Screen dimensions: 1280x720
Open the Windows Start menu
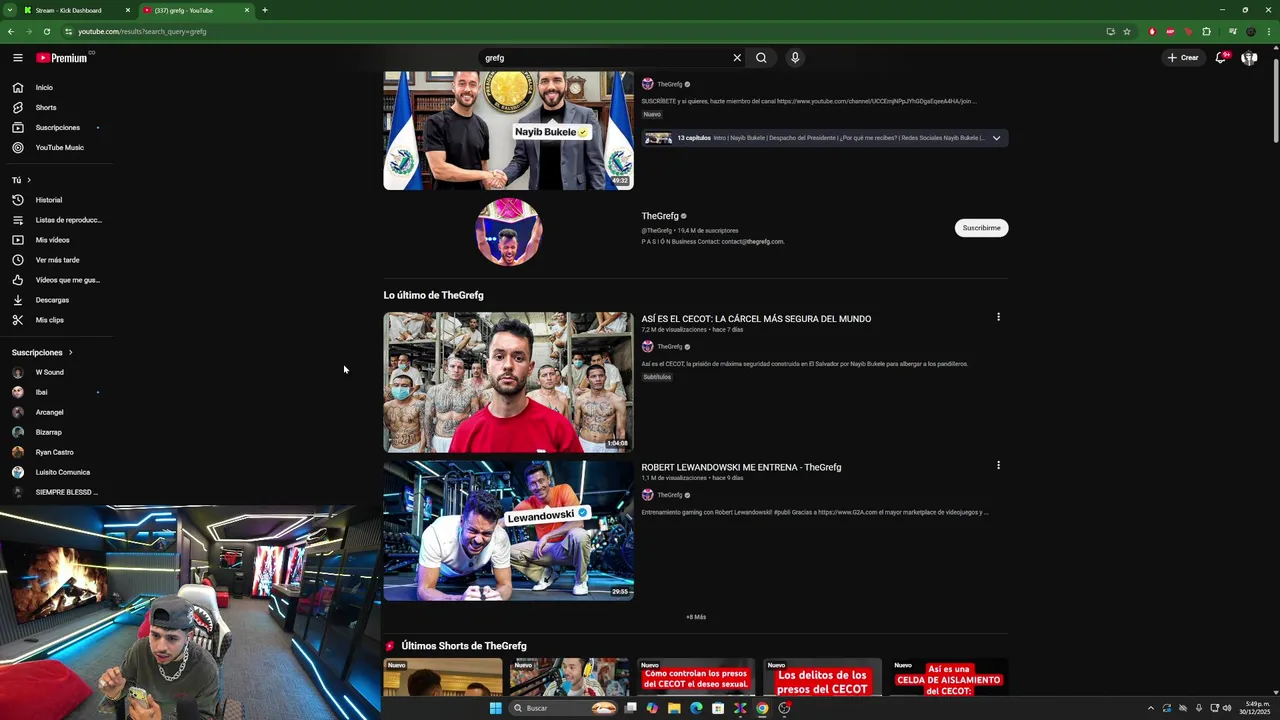coord(495,708)
